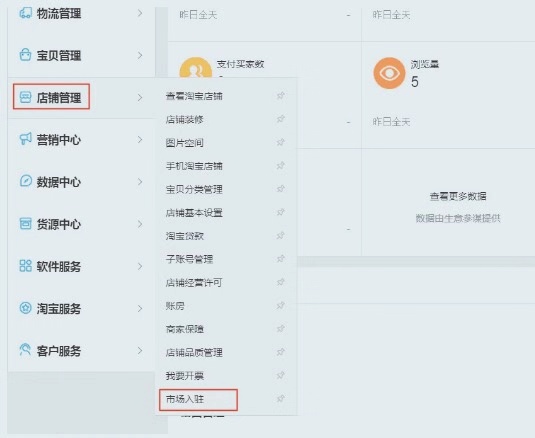Pin the 图片空间 menu entry
This screenshot has height=438, width=535.
[280, 142]
